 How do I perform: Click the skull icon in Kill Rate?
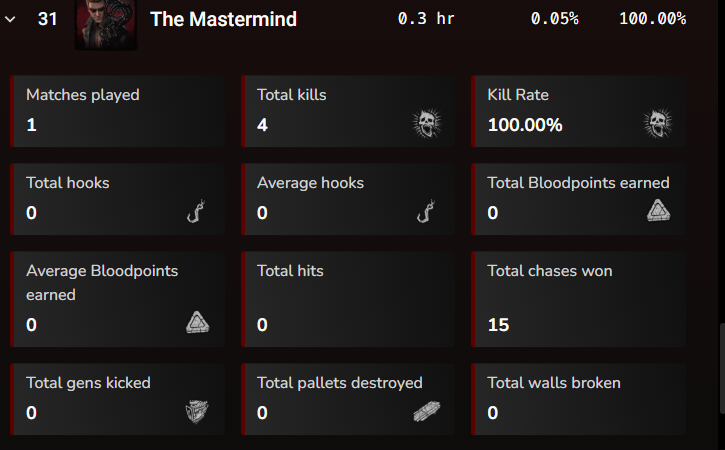[657, 123]
